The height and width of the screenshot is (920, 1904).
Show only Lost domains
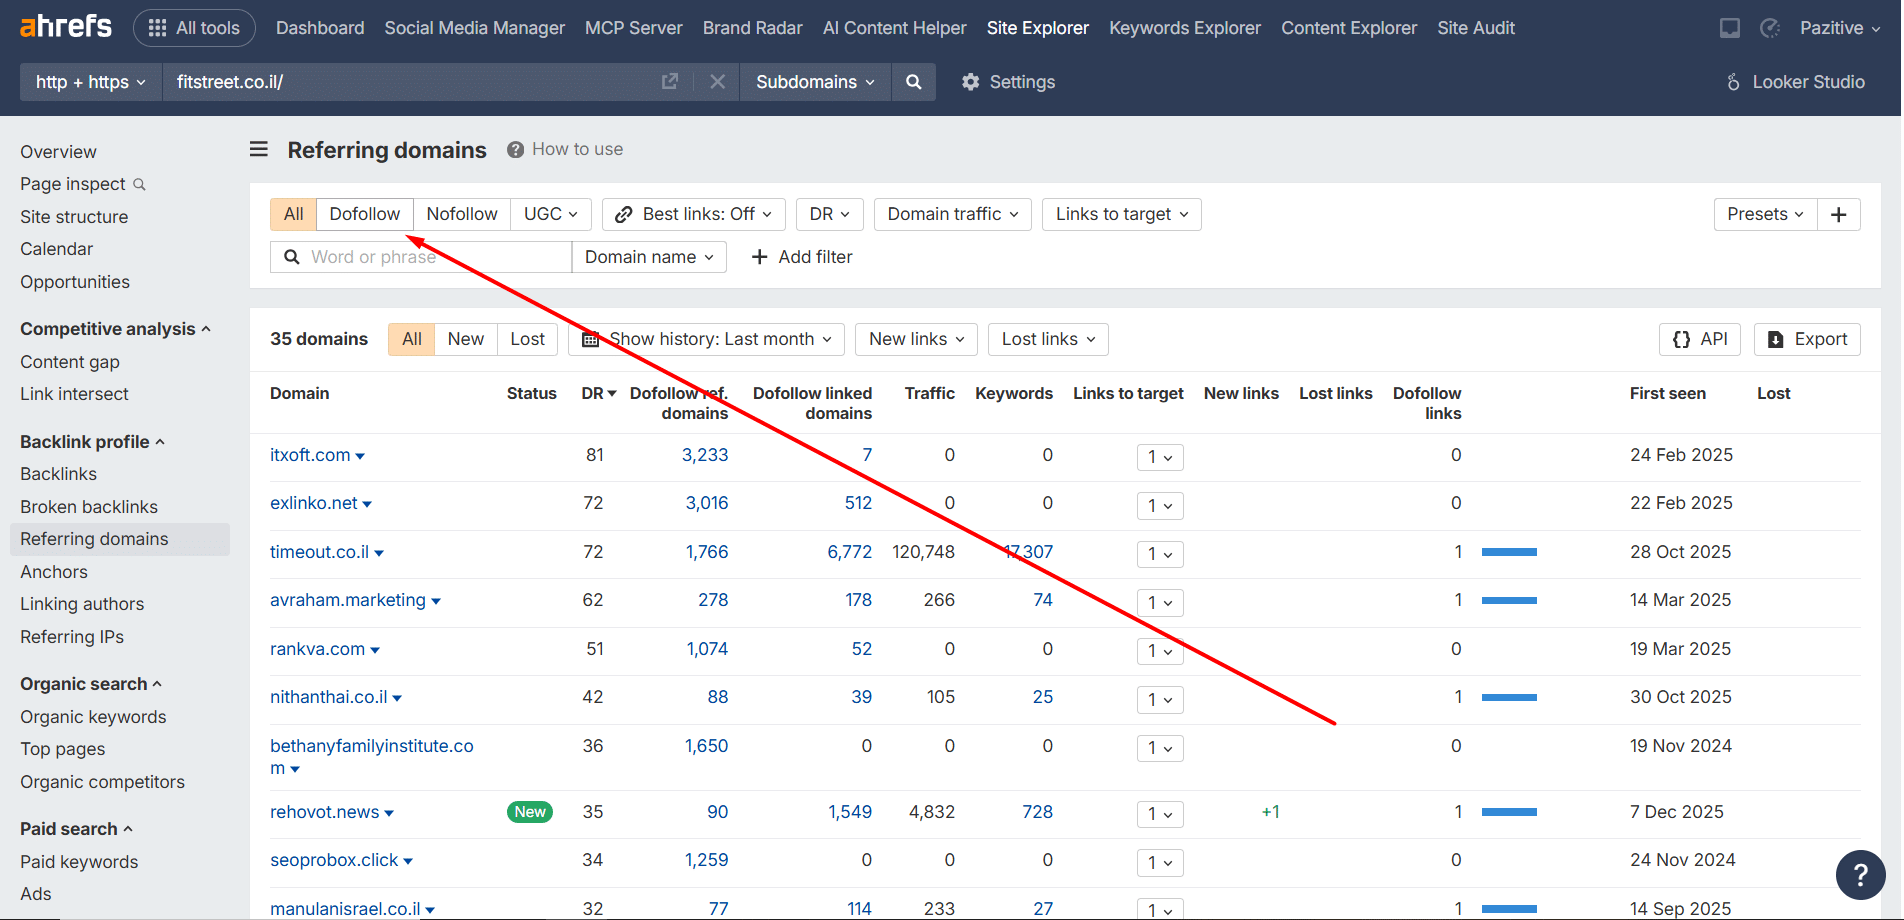[527, 339]
